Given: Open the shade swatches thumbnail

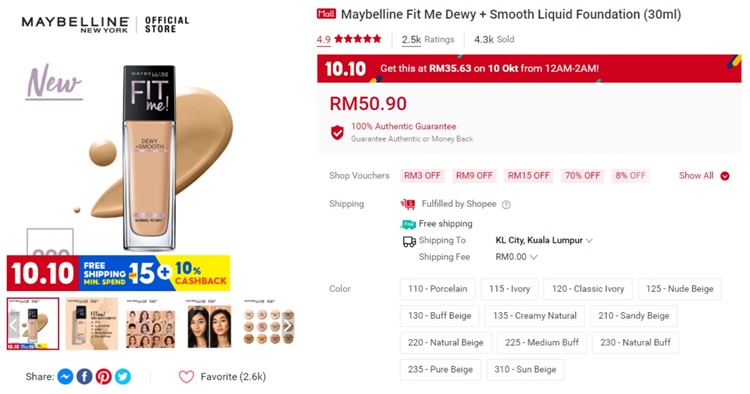Looking at the screenshot, I should pos(268,324).
